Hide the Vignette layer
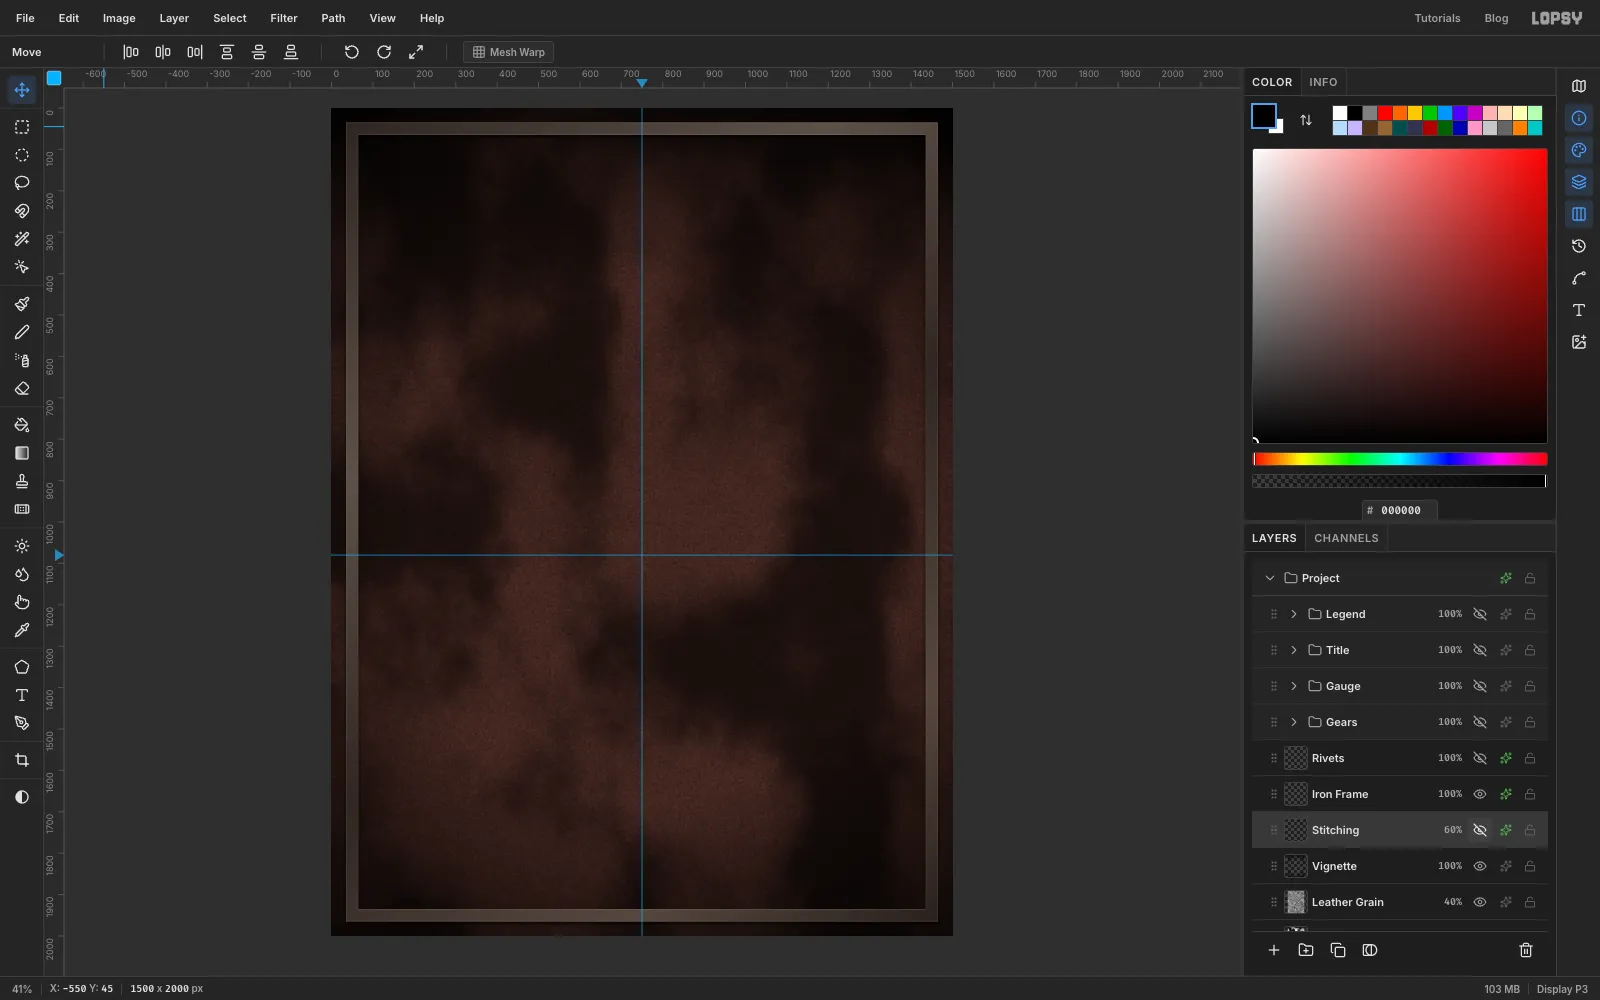Viewport: 1600px width, 1000px height. coord(1480,866)
